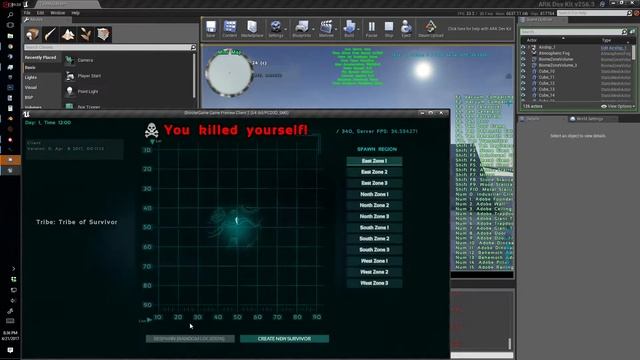
Task: Open Windows taskbar search icon
Action: pyautogui.click(x=10, y=15)
